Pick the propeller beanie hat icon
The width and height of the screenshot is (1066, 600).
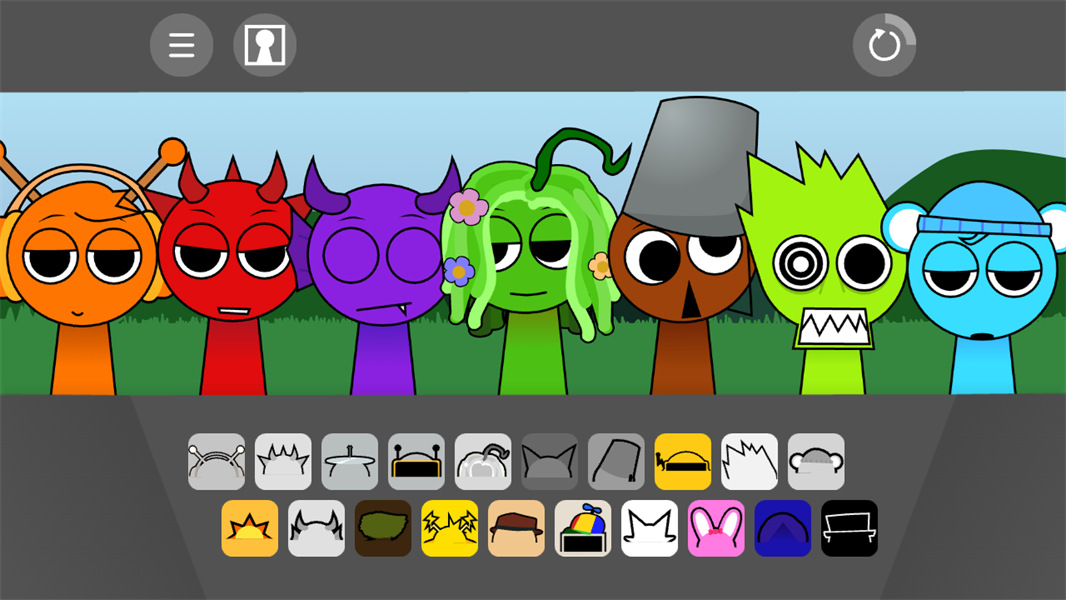[x=583, y=528]
